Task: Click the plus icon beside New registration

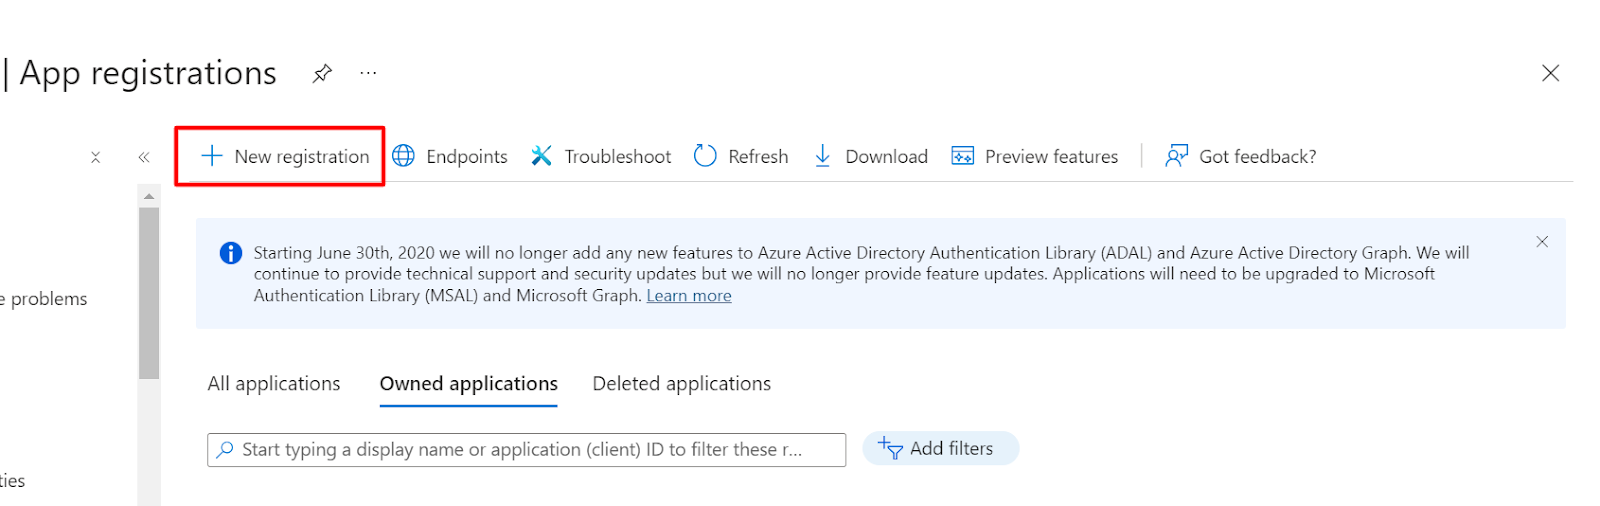Action: pyautogui.click(x=212, y=156)
